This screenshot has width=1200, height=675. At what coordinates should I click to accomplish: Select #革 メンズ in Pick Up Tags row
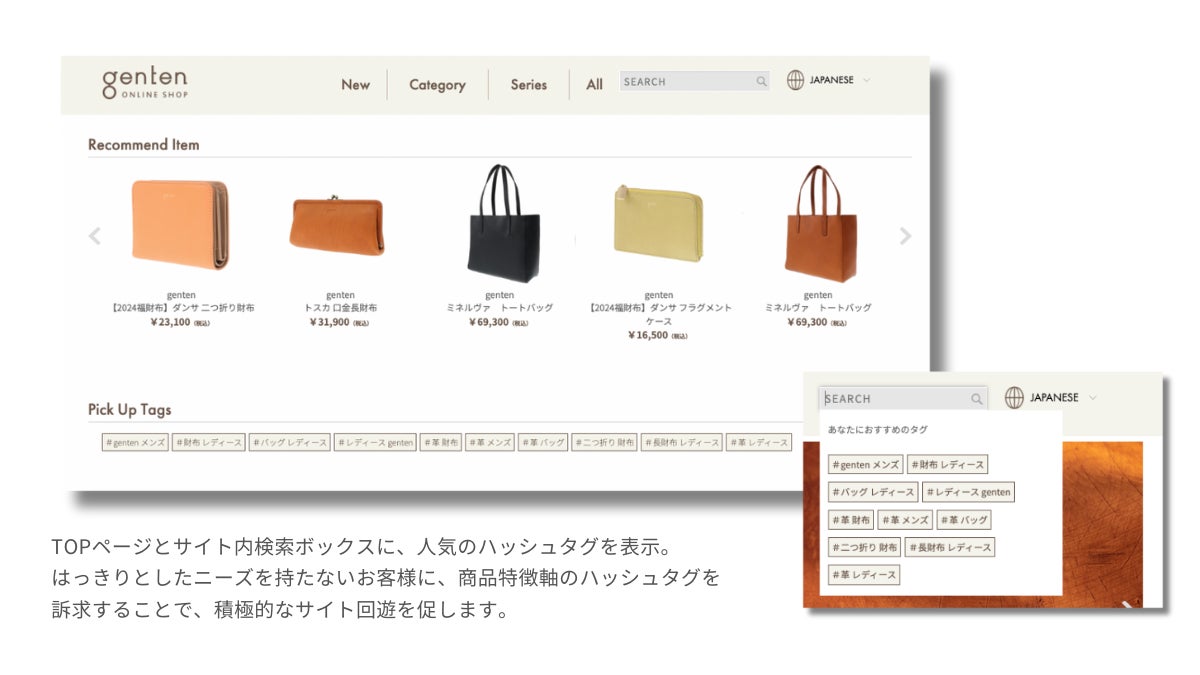(x=490, y=442)
